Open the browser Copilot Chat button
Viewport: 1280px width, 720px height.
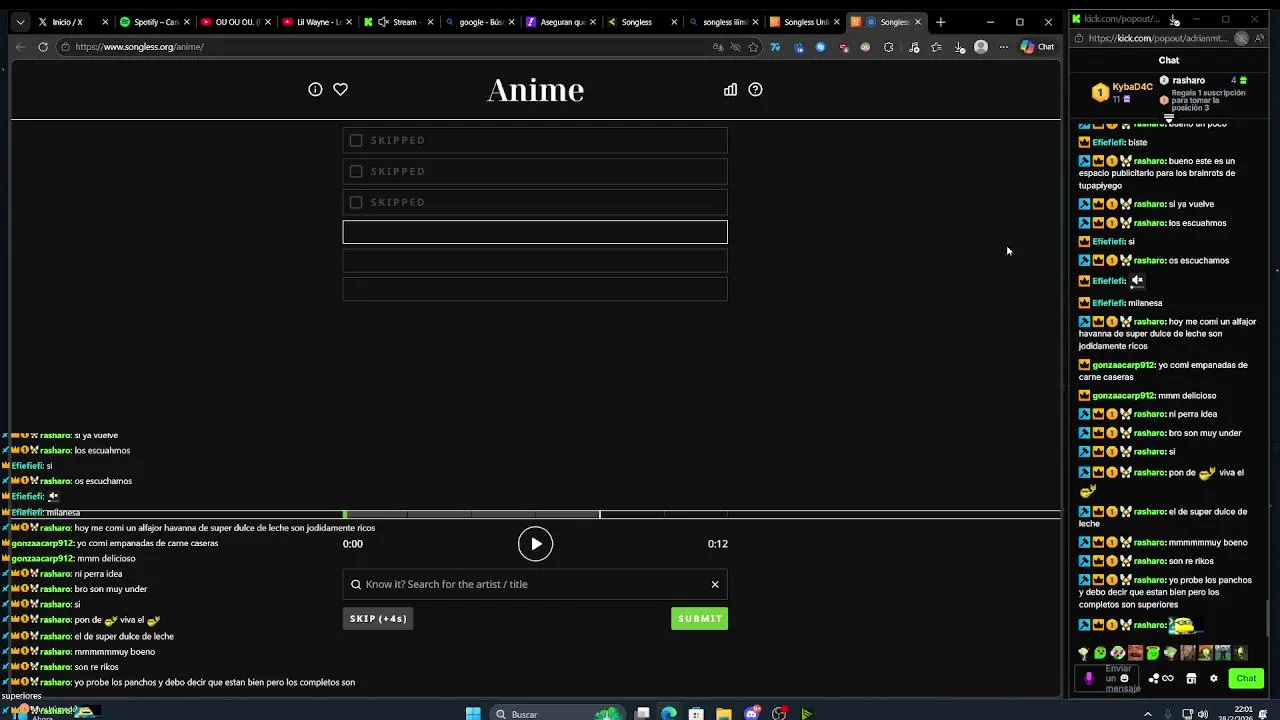[1037, 47]
